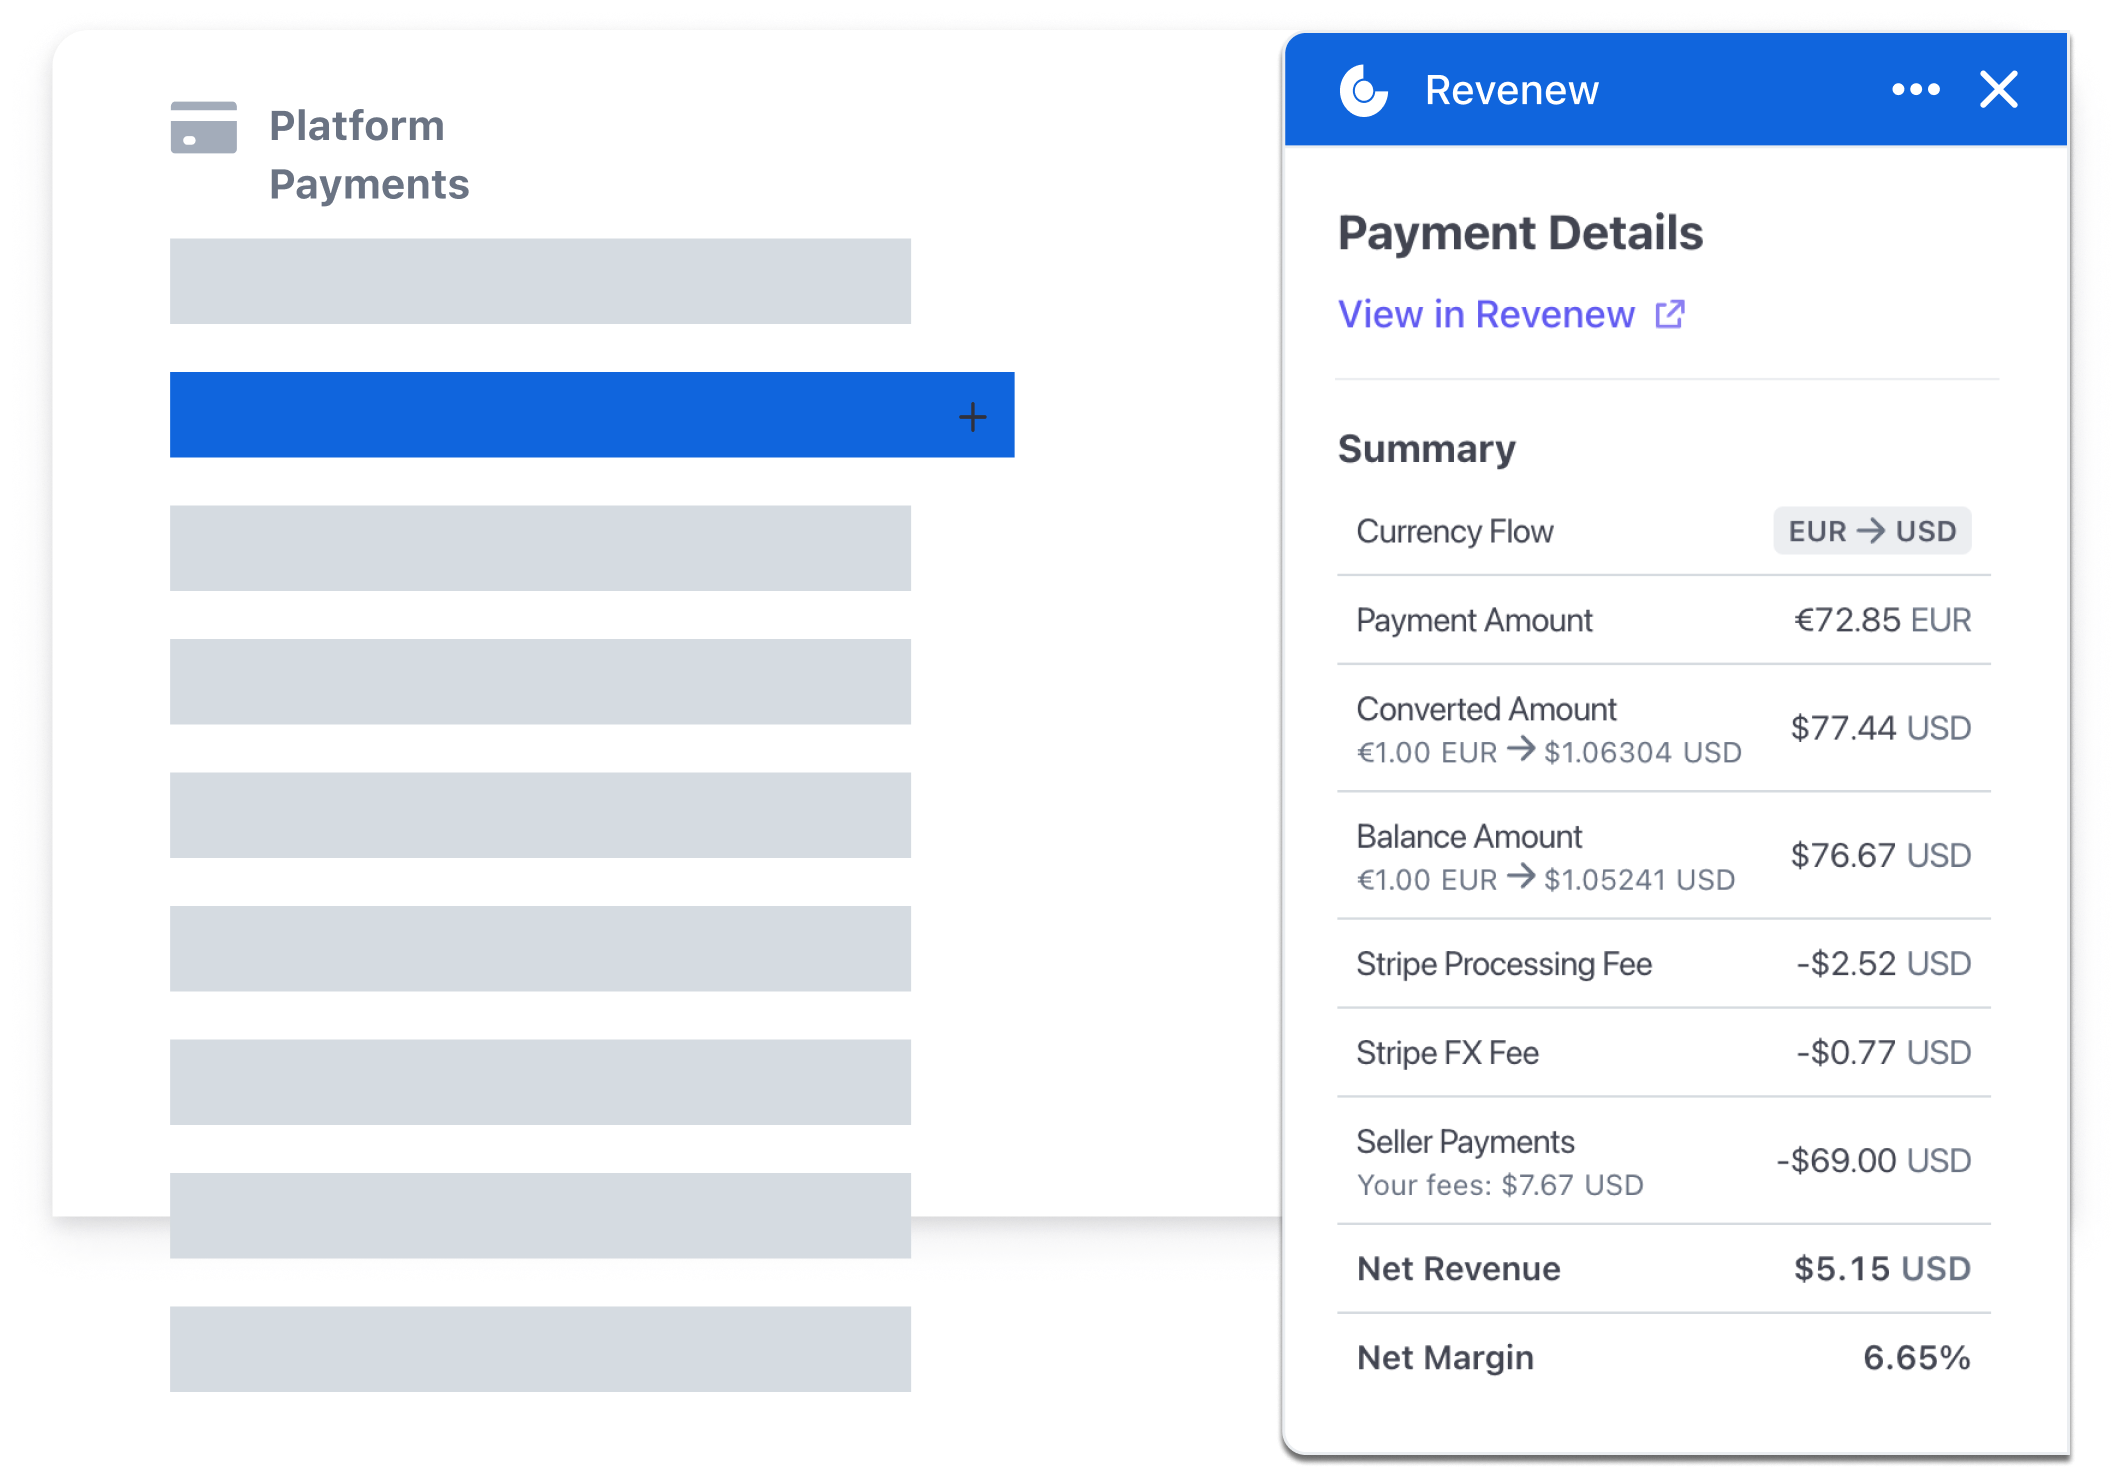Click the external link icon beside View in Revenew
Viewport: 2122px width, 1467px height.
1668,314
